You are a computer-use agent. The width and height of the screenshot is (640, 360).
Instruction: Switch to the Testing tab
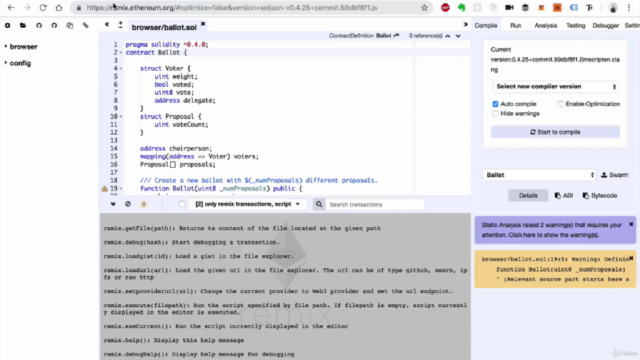coord(576,25)
